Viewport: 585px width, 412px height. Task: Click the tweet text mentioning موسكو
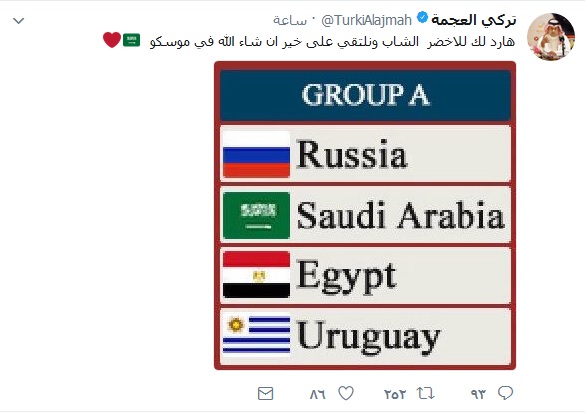[332, 41]
